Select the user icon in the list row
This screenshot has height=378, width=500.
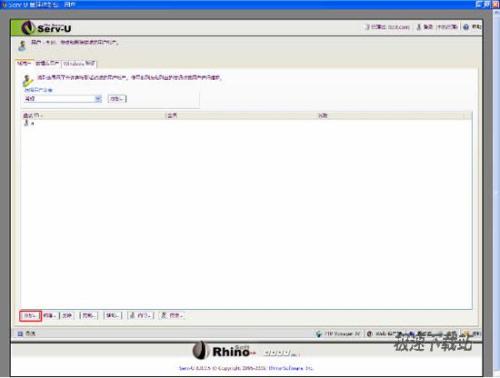click(26, 123)
